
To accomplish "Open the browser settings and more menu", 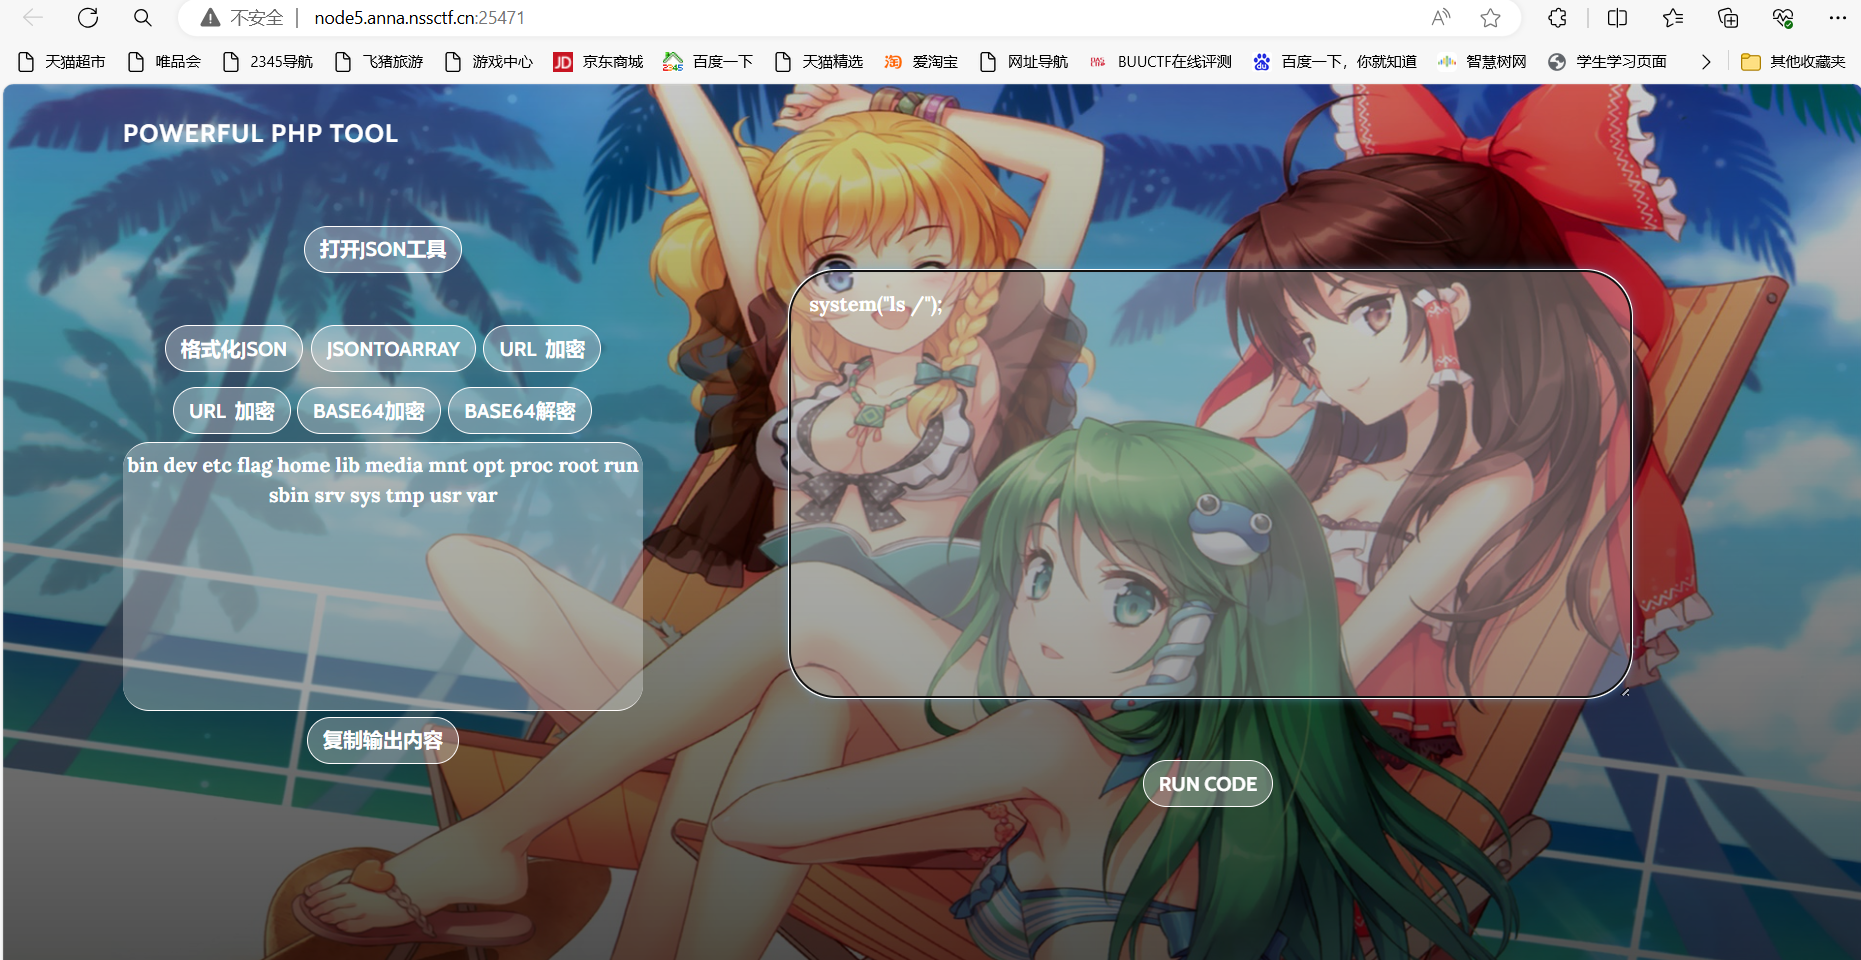I will tap(1838, 18).
